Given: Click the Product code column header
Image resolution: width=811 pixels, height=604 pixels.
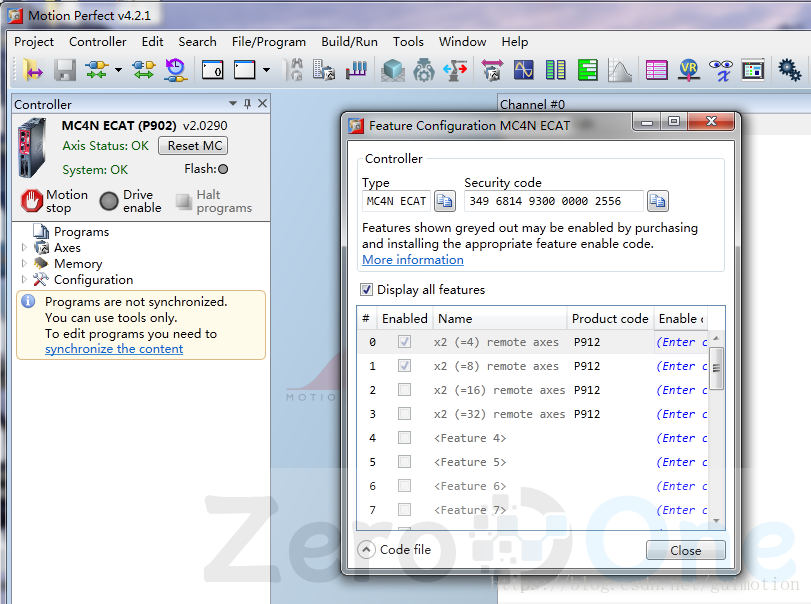Looking at the screenshot, I should (x=610, y=319).
